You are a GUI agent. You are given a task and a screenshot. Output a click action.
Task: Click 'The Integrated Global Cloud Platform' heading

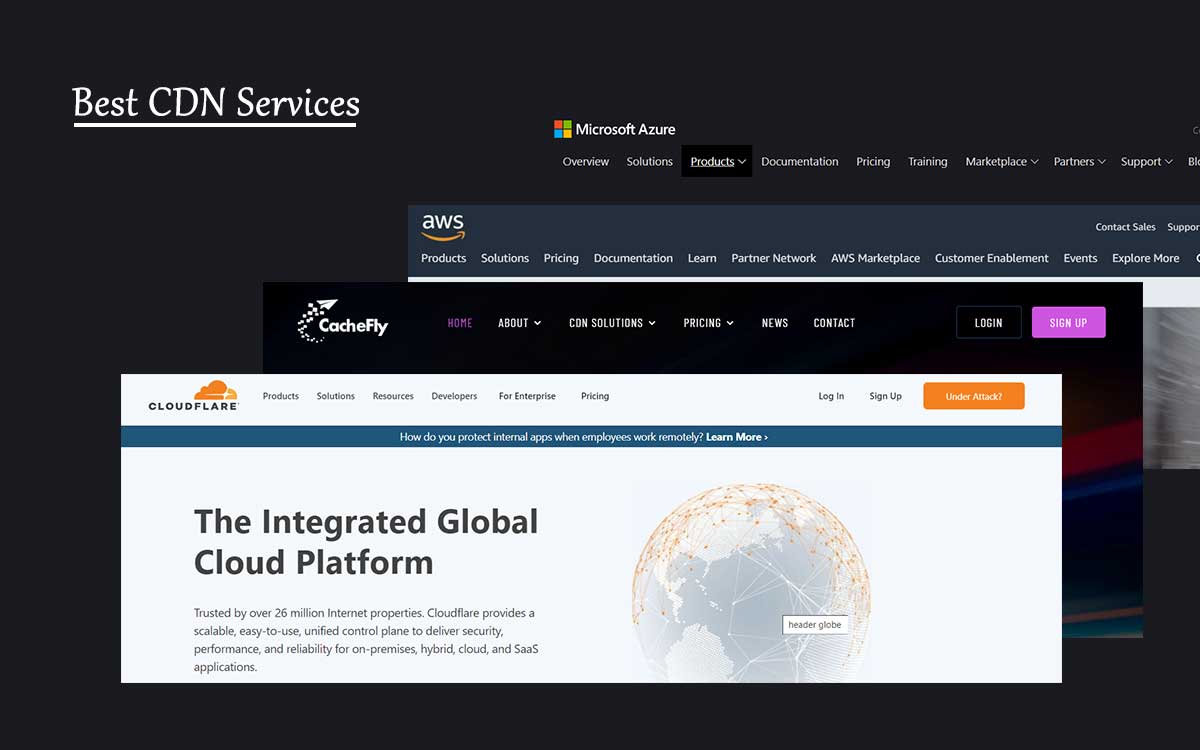click(x=366, y=541)
